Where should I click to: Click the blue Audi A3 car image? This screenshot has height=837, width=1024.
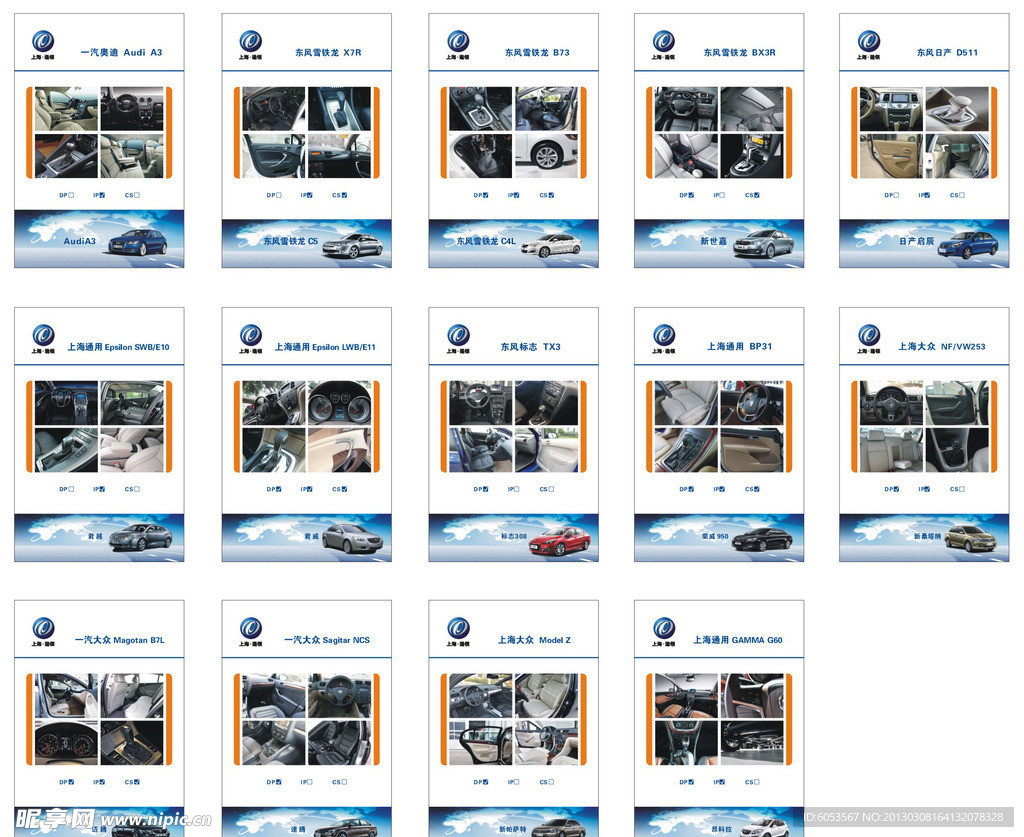(x=137, y=243)
